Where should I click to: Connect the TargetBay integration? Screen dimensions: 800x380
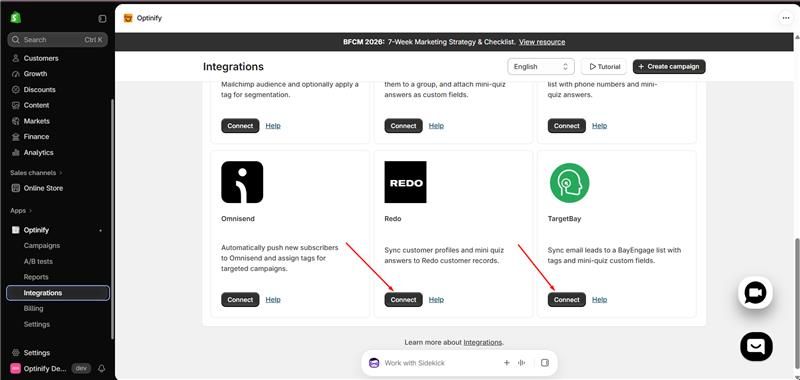567,300
